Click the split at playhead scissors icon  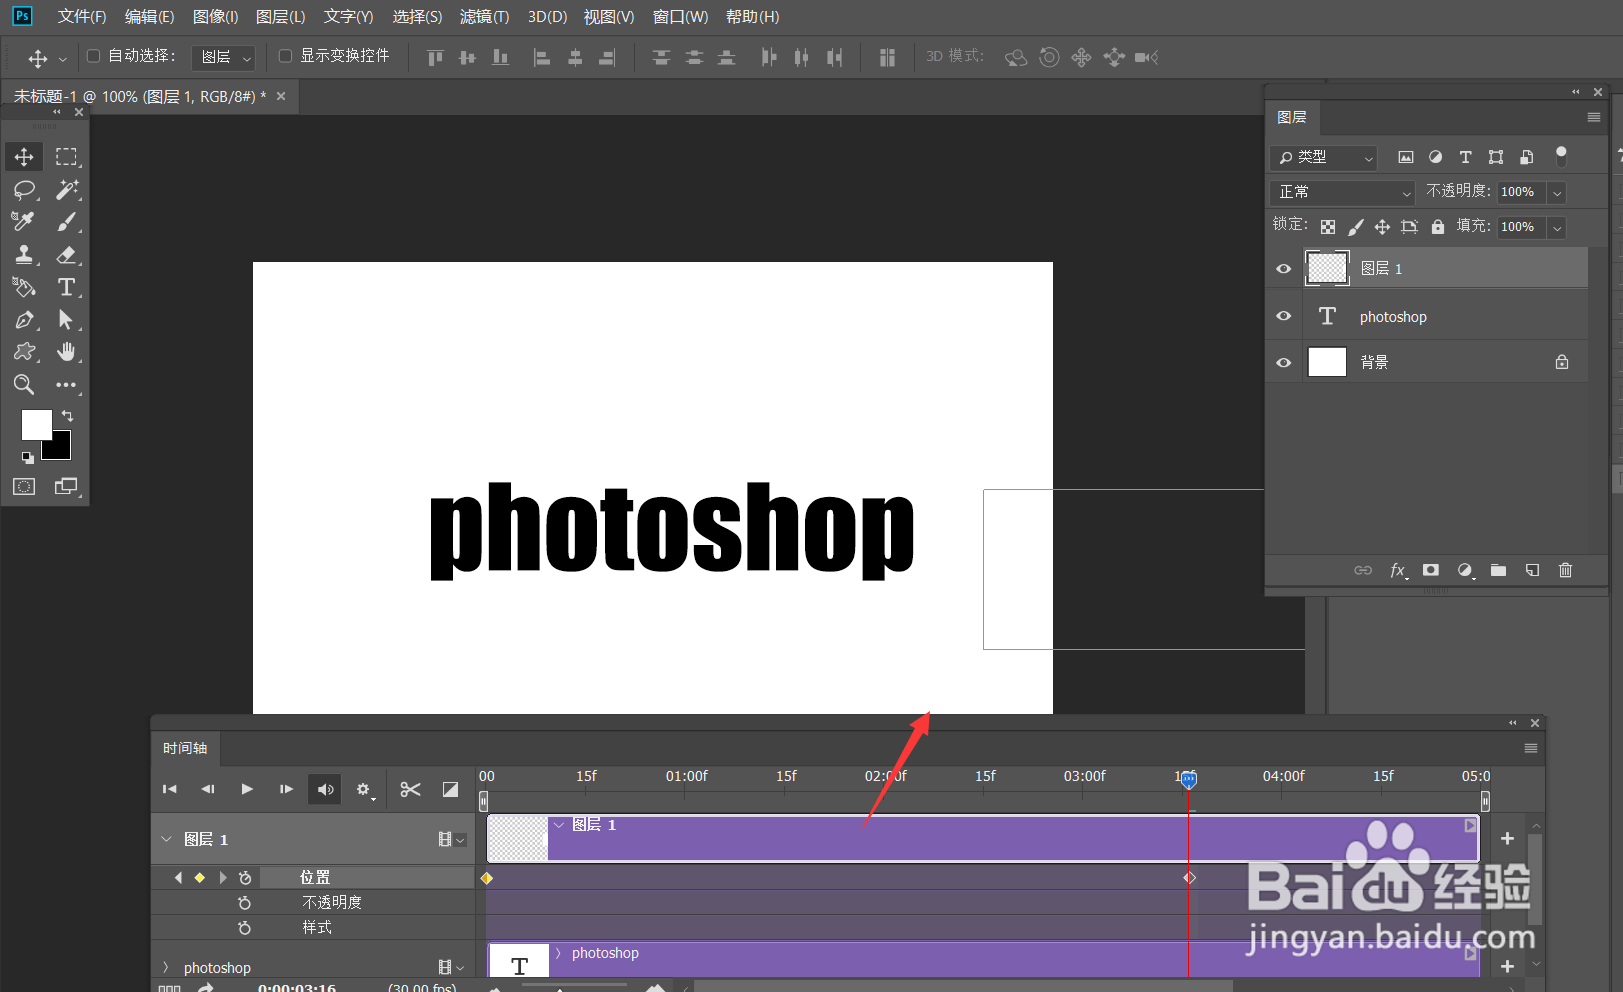click(x=410, y=789)
